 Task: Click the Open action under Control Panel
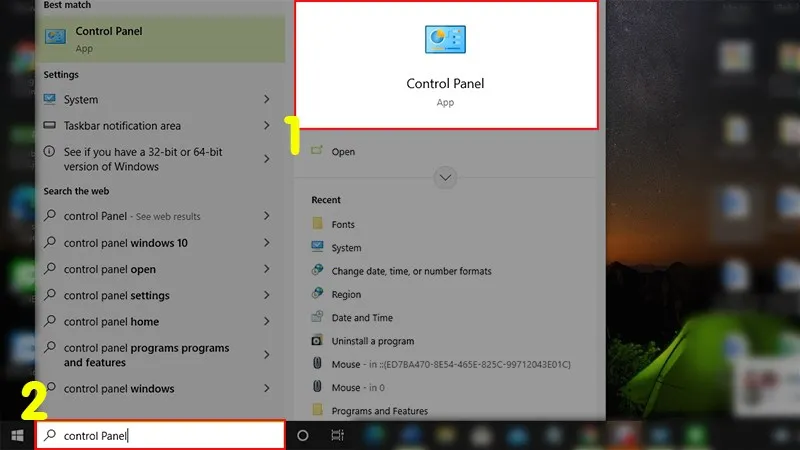point(343,152)
